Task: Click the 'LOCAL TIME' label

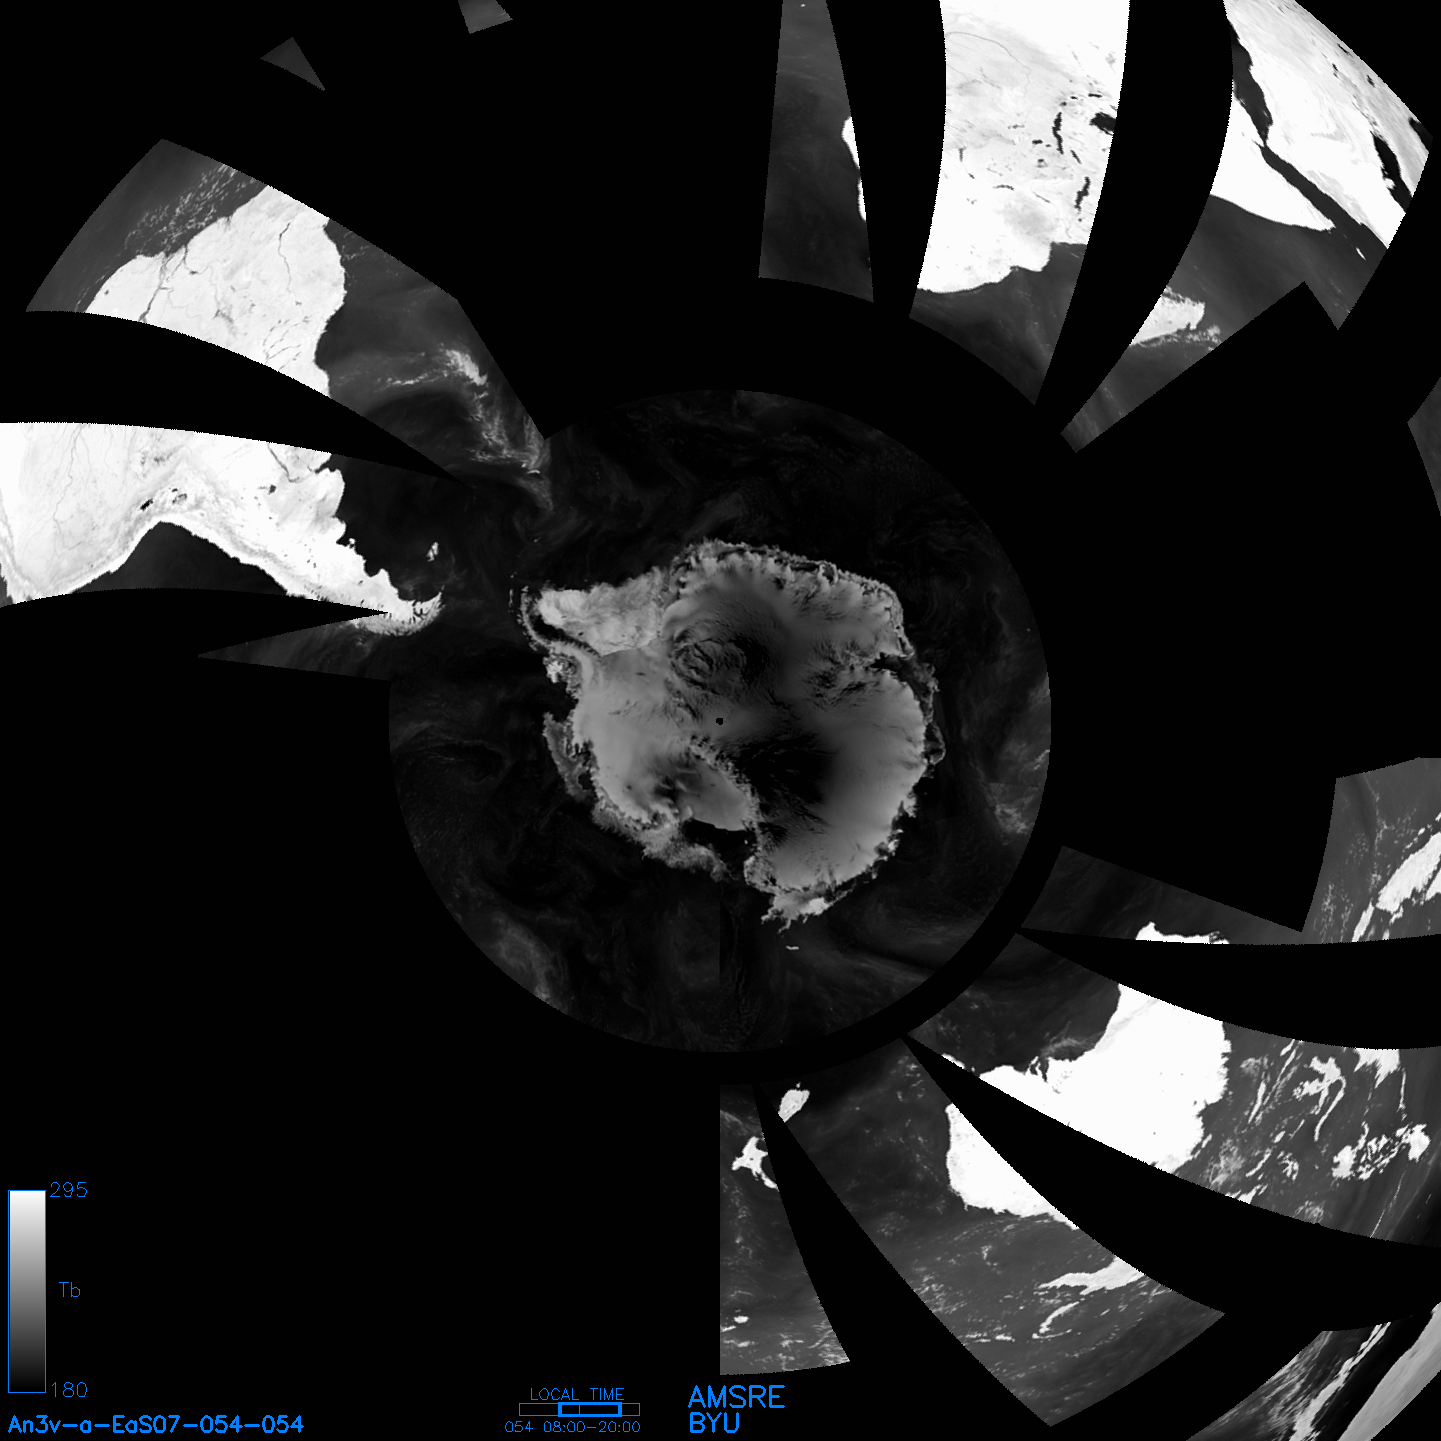Action: coord(577,1394)
